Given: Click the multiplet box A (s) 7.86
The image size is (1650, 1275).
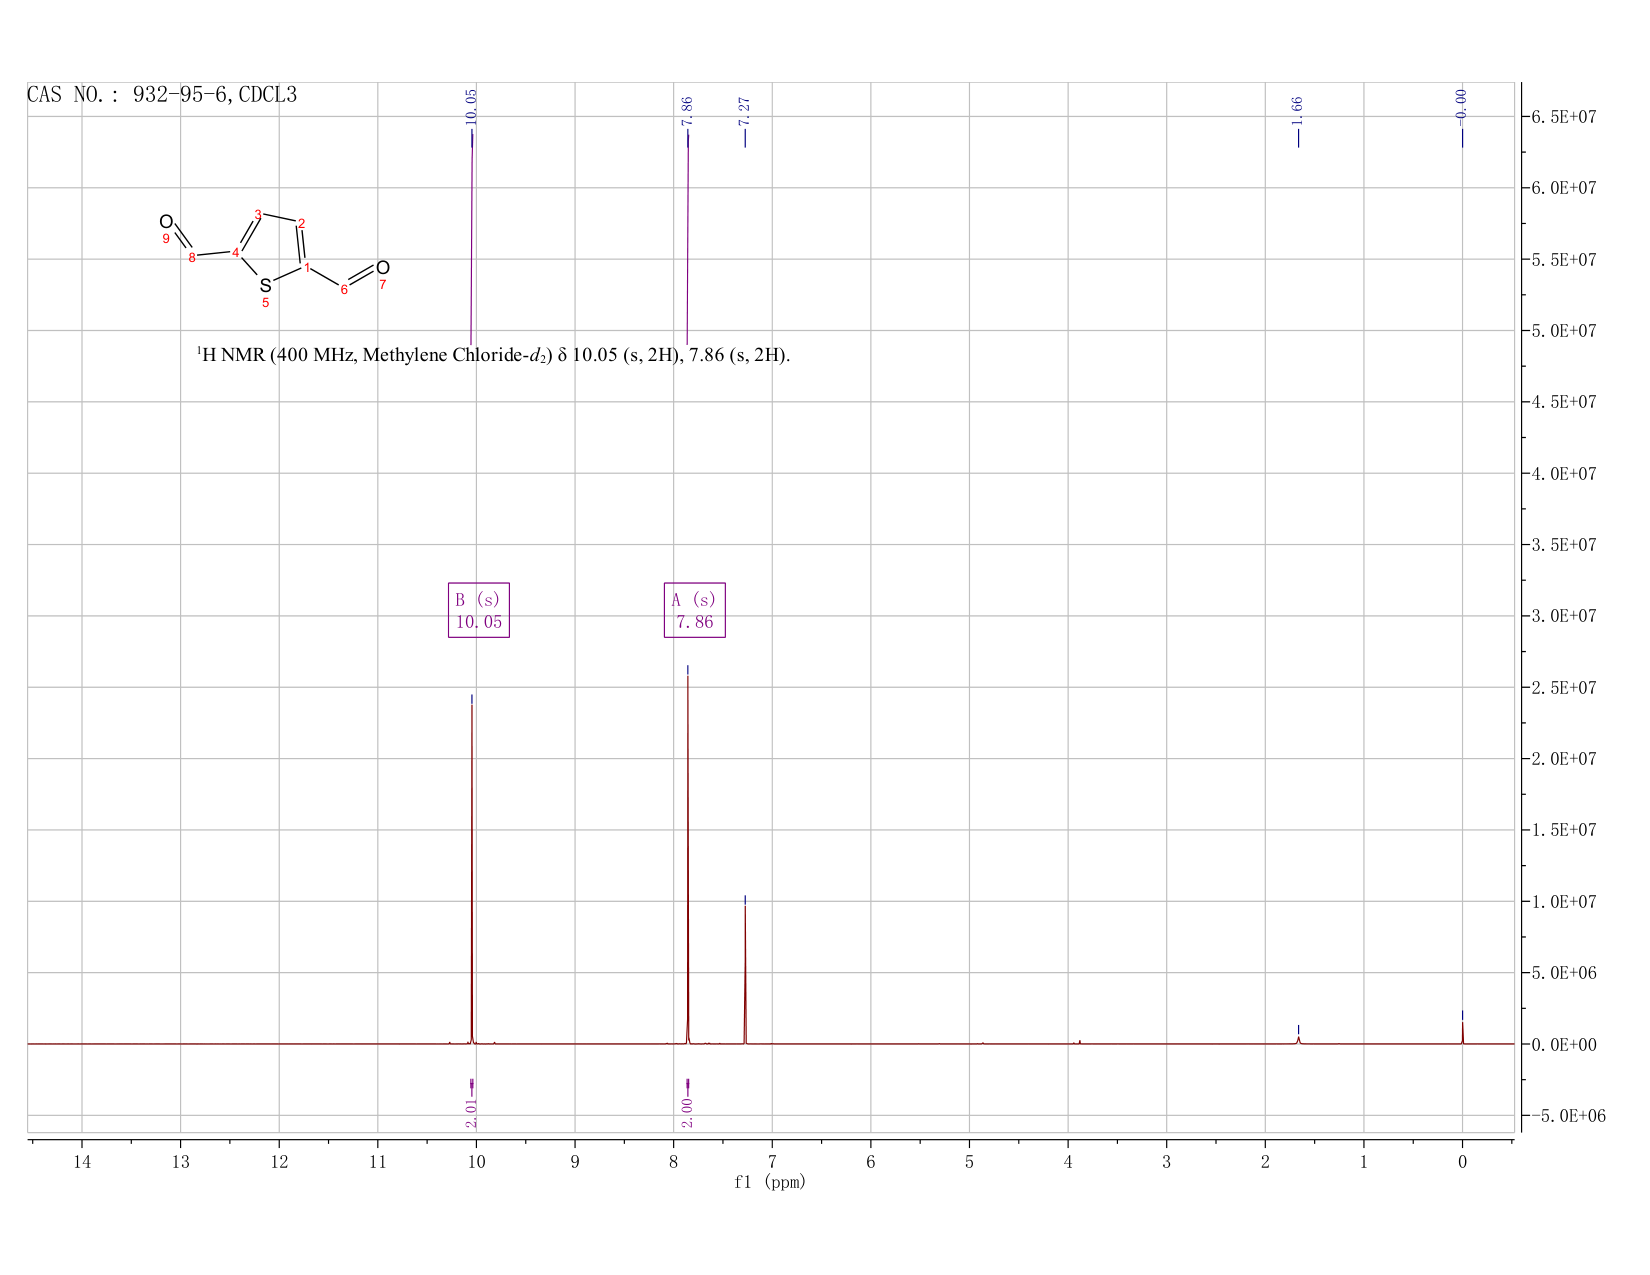Looking at the screenshot, I should point(695,610).
